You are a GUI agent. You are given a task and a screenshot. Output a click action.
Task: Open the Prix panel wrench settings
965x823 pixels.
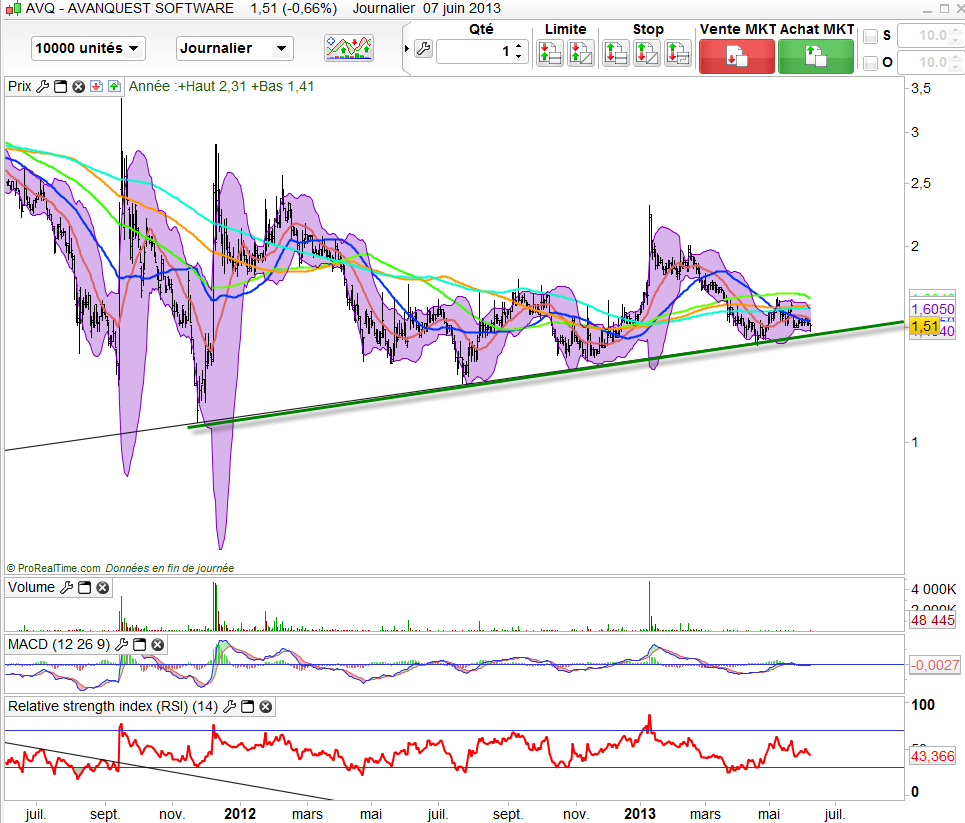(x=42, y=87)
